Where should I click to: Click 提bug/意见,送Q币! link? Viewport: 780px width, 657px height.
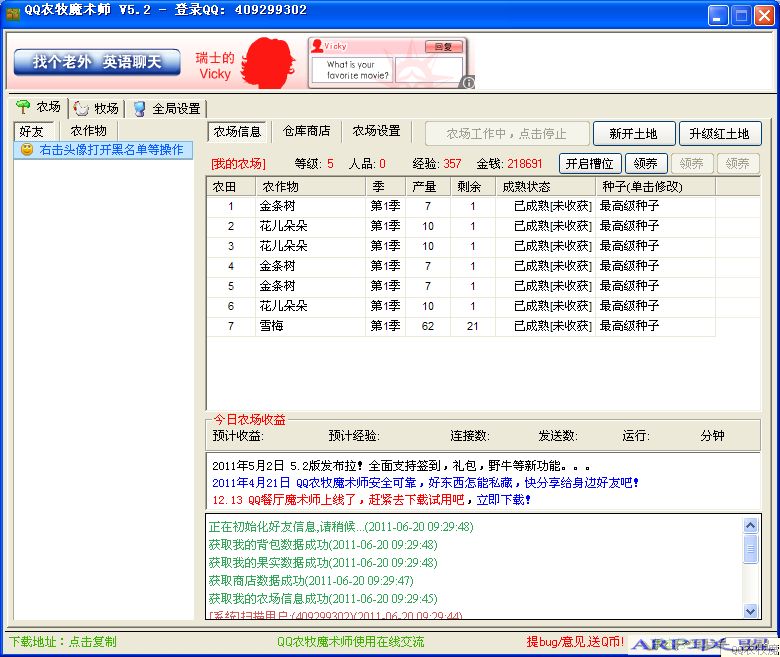pyautogui.click(x=575, y=642)
